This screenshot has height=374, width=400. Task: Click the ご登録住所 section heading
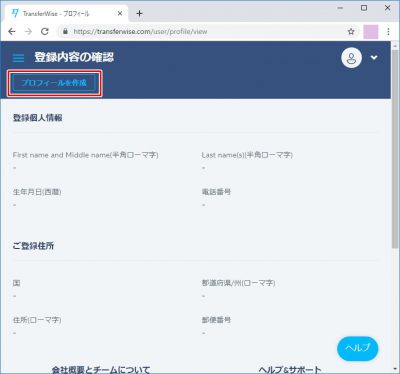[x=33, y=246]
